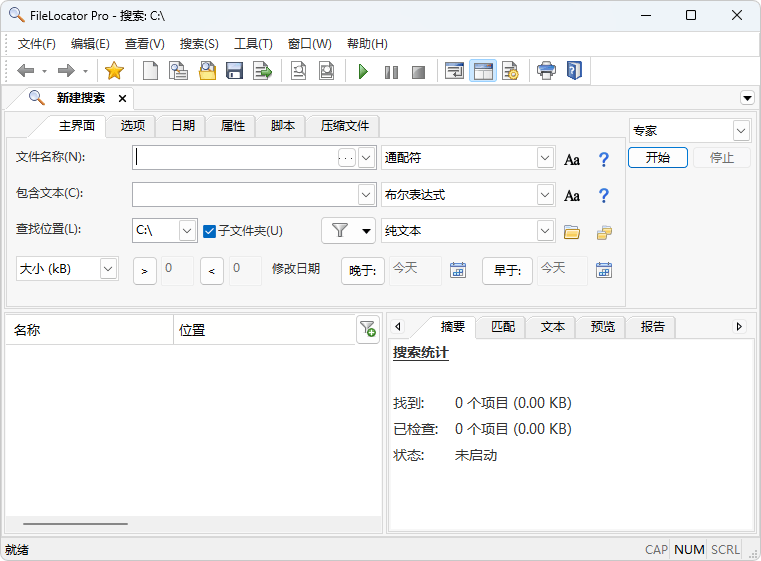Click the file name ellipsis button
Viewport: 761px width, 561px height.
tap(347, 158)
